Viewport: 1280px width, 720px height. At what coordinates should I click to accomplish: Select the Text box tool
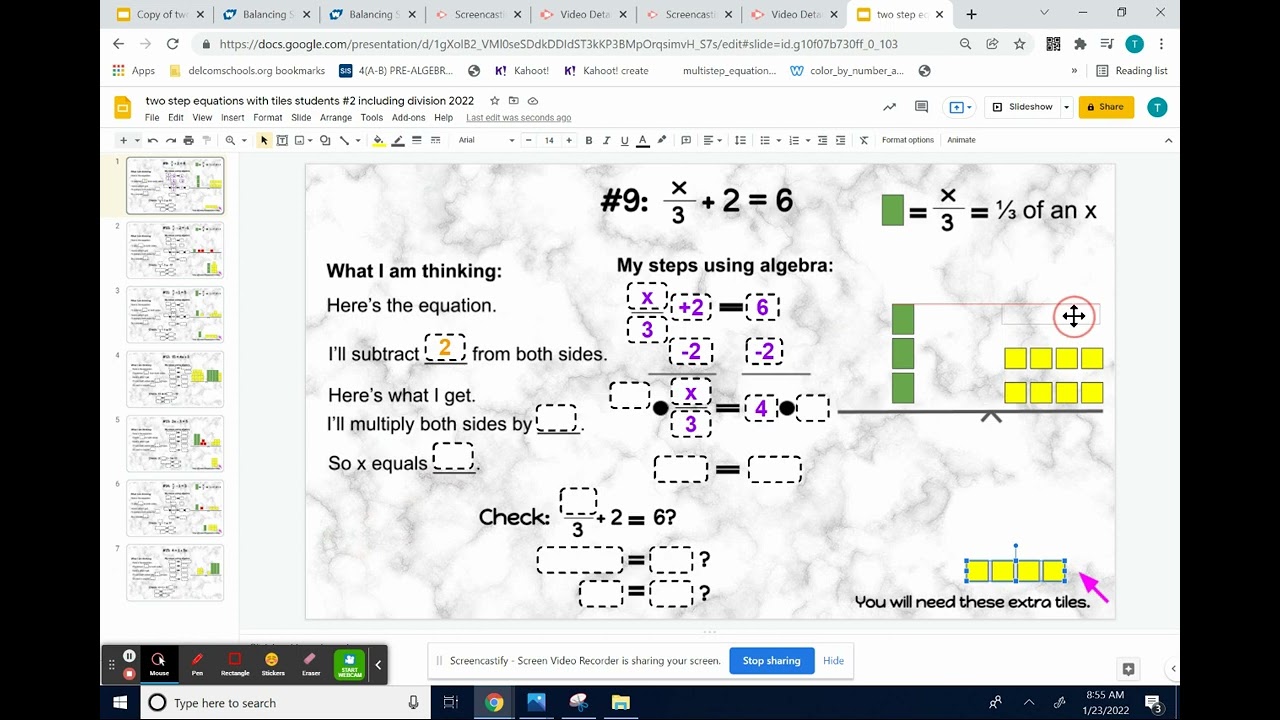[x=282, y=140]
